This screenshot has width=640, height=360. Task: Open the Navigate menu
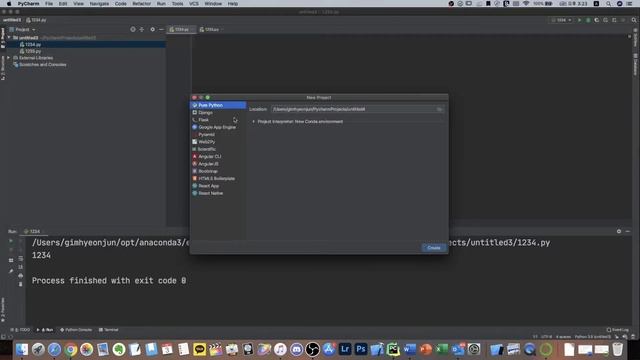99,4
